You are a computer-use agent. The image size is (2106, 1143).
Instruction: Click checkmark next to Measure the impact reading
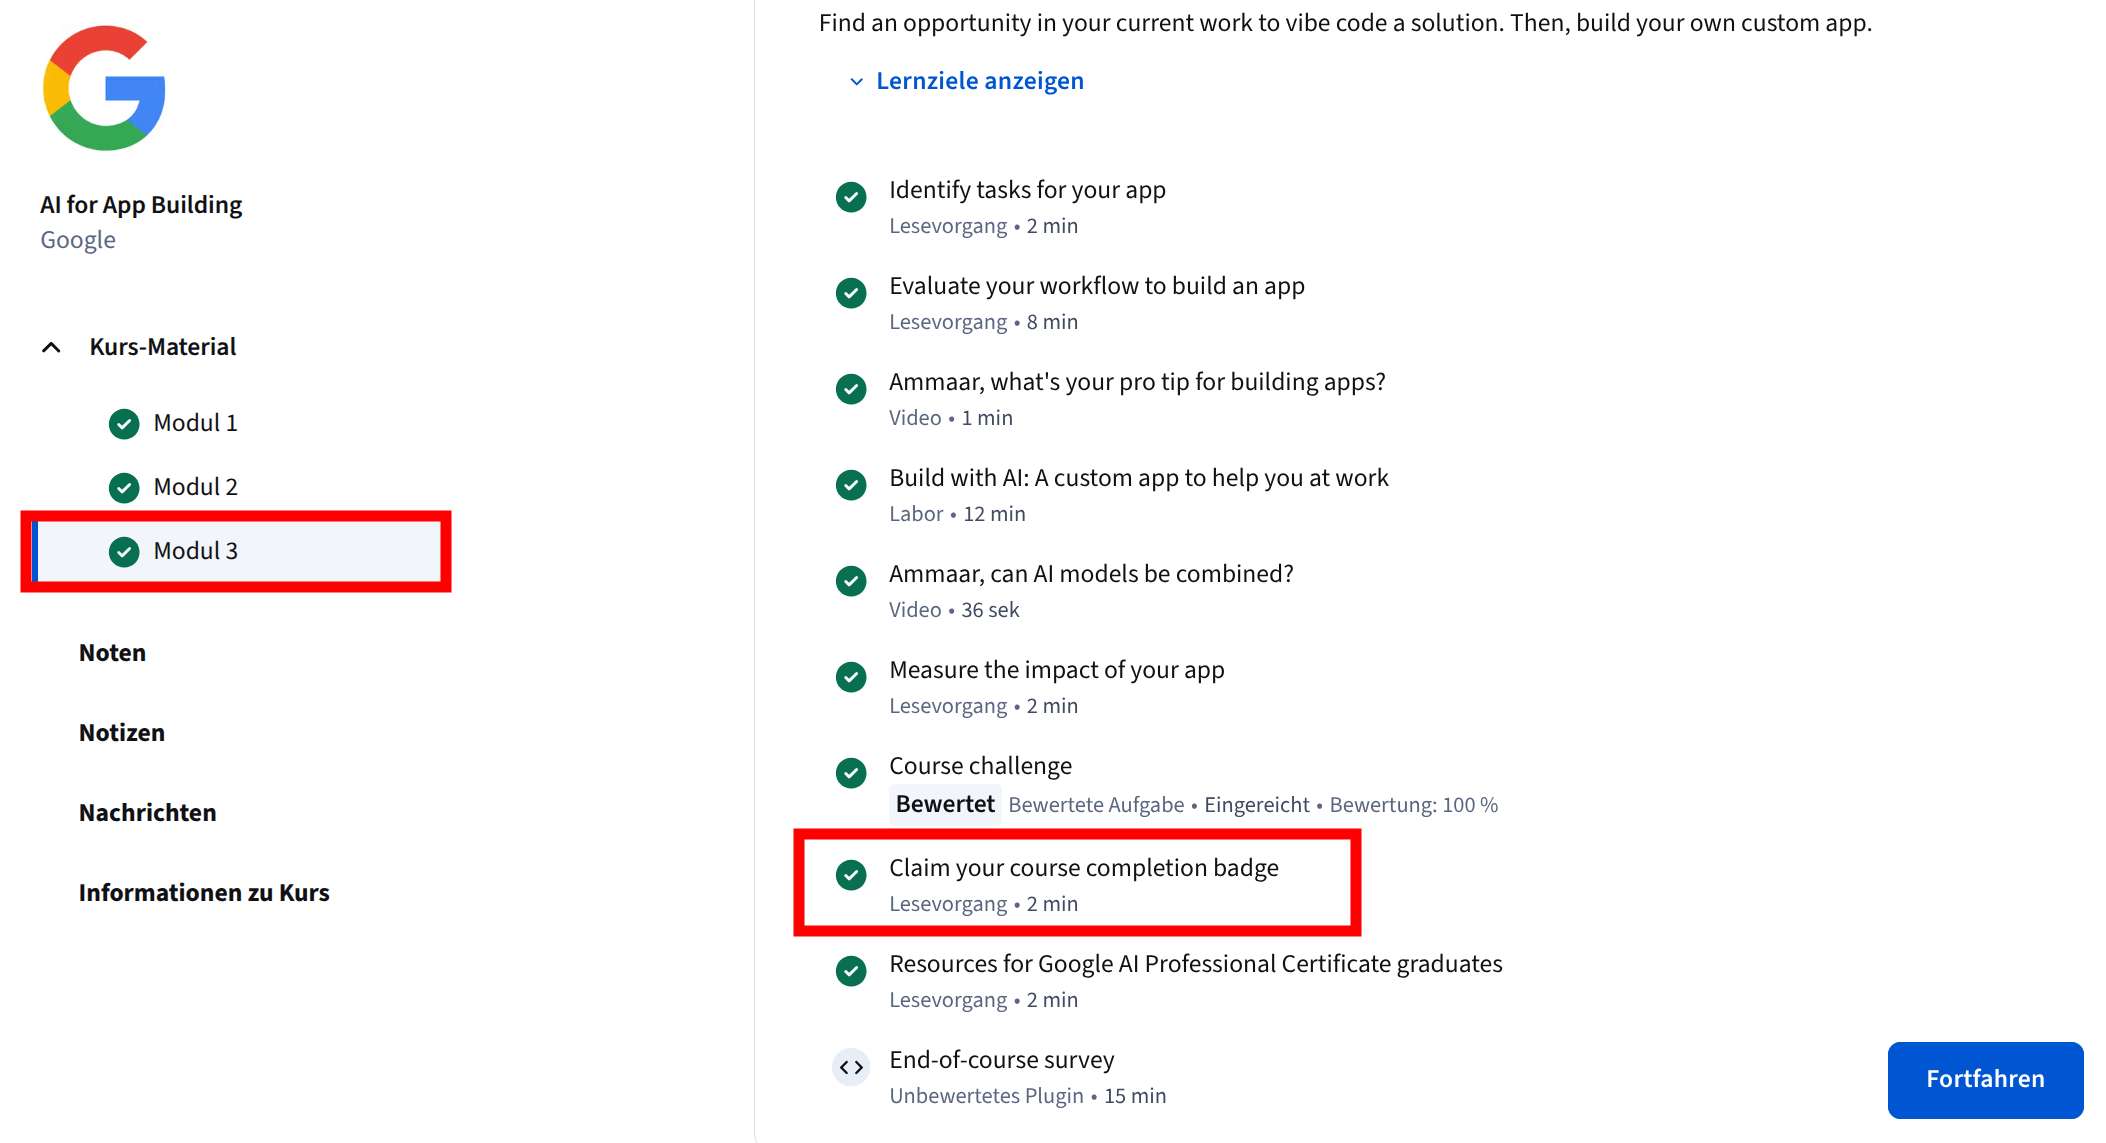click(851, 677)
